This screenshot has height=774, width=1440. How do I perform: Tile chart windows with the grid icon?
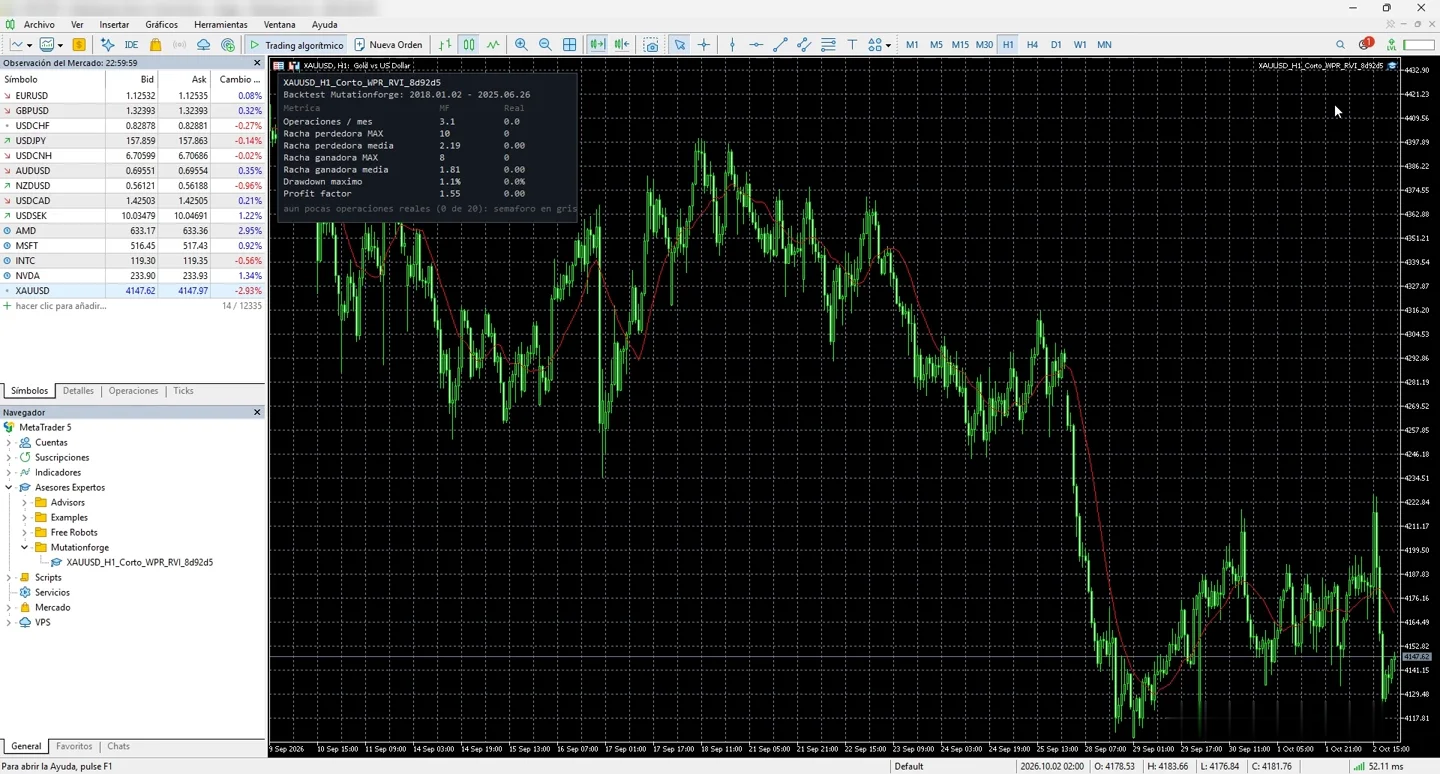569,45
